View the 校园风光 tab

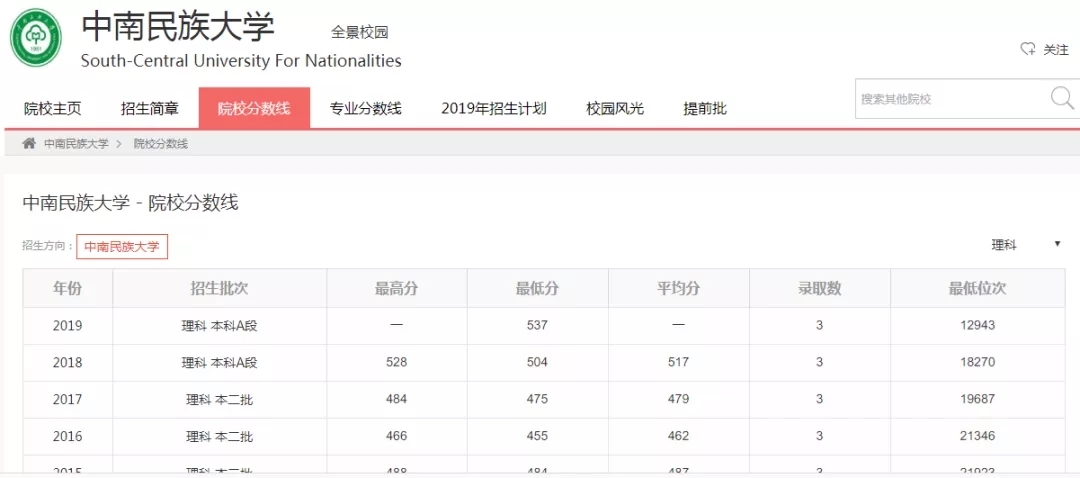coord(615,109)
